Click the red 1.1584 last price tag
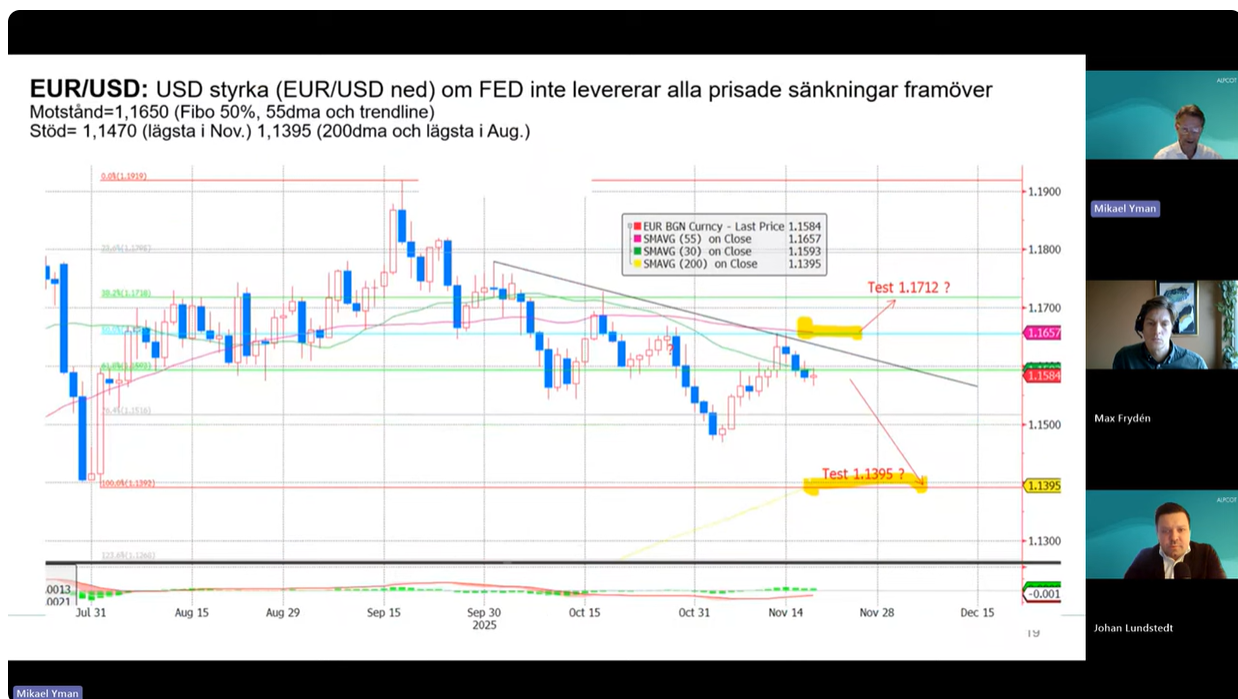The height and width of the screenshot is (699, 1238). (x=1041, y=374)
